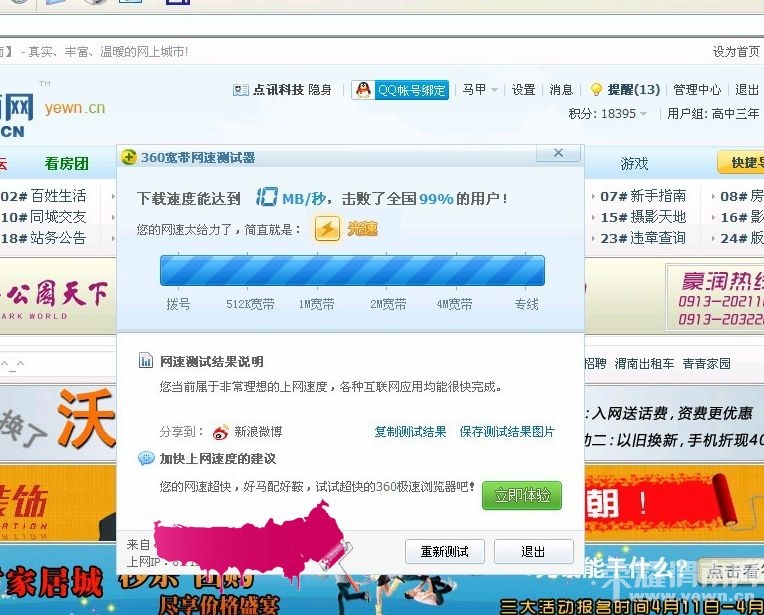764x615 pixels.
Task: Click the lightning bolt speed icon
Action: pos(327,229)
